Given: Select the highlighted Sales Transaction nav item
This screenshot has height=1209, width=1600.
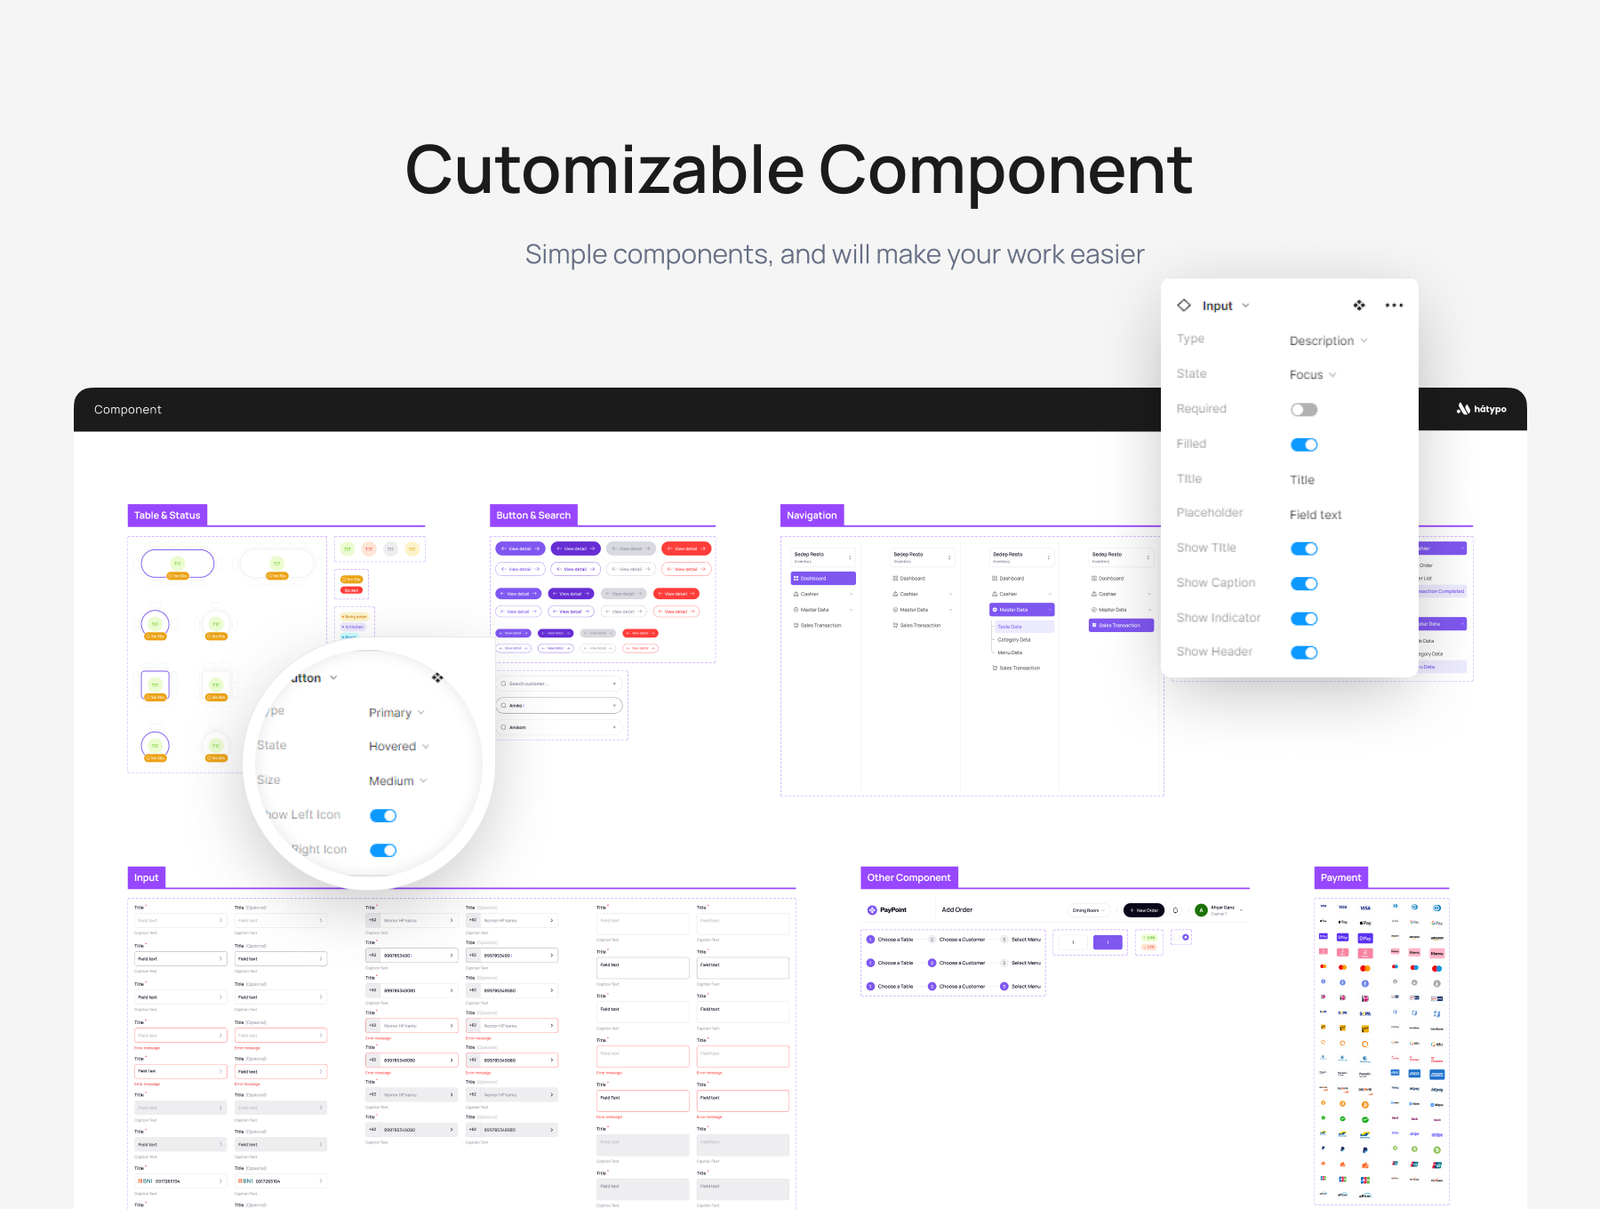Looking at the screenshot, I should click(x=1121, y=625).
